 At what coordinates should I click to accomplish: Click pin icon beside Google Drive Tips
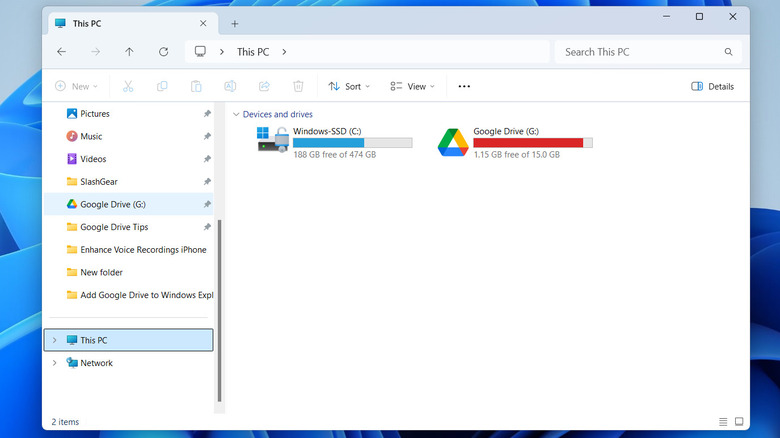(207, 227)
